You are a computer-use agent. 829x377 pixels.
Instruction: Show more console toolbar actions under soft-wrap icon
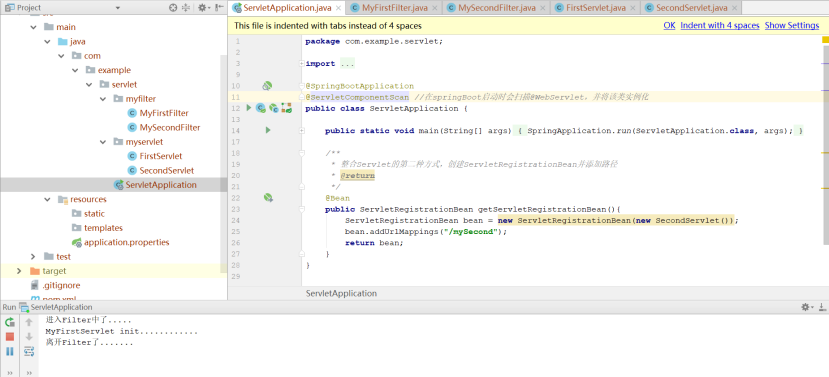point(29,372)
